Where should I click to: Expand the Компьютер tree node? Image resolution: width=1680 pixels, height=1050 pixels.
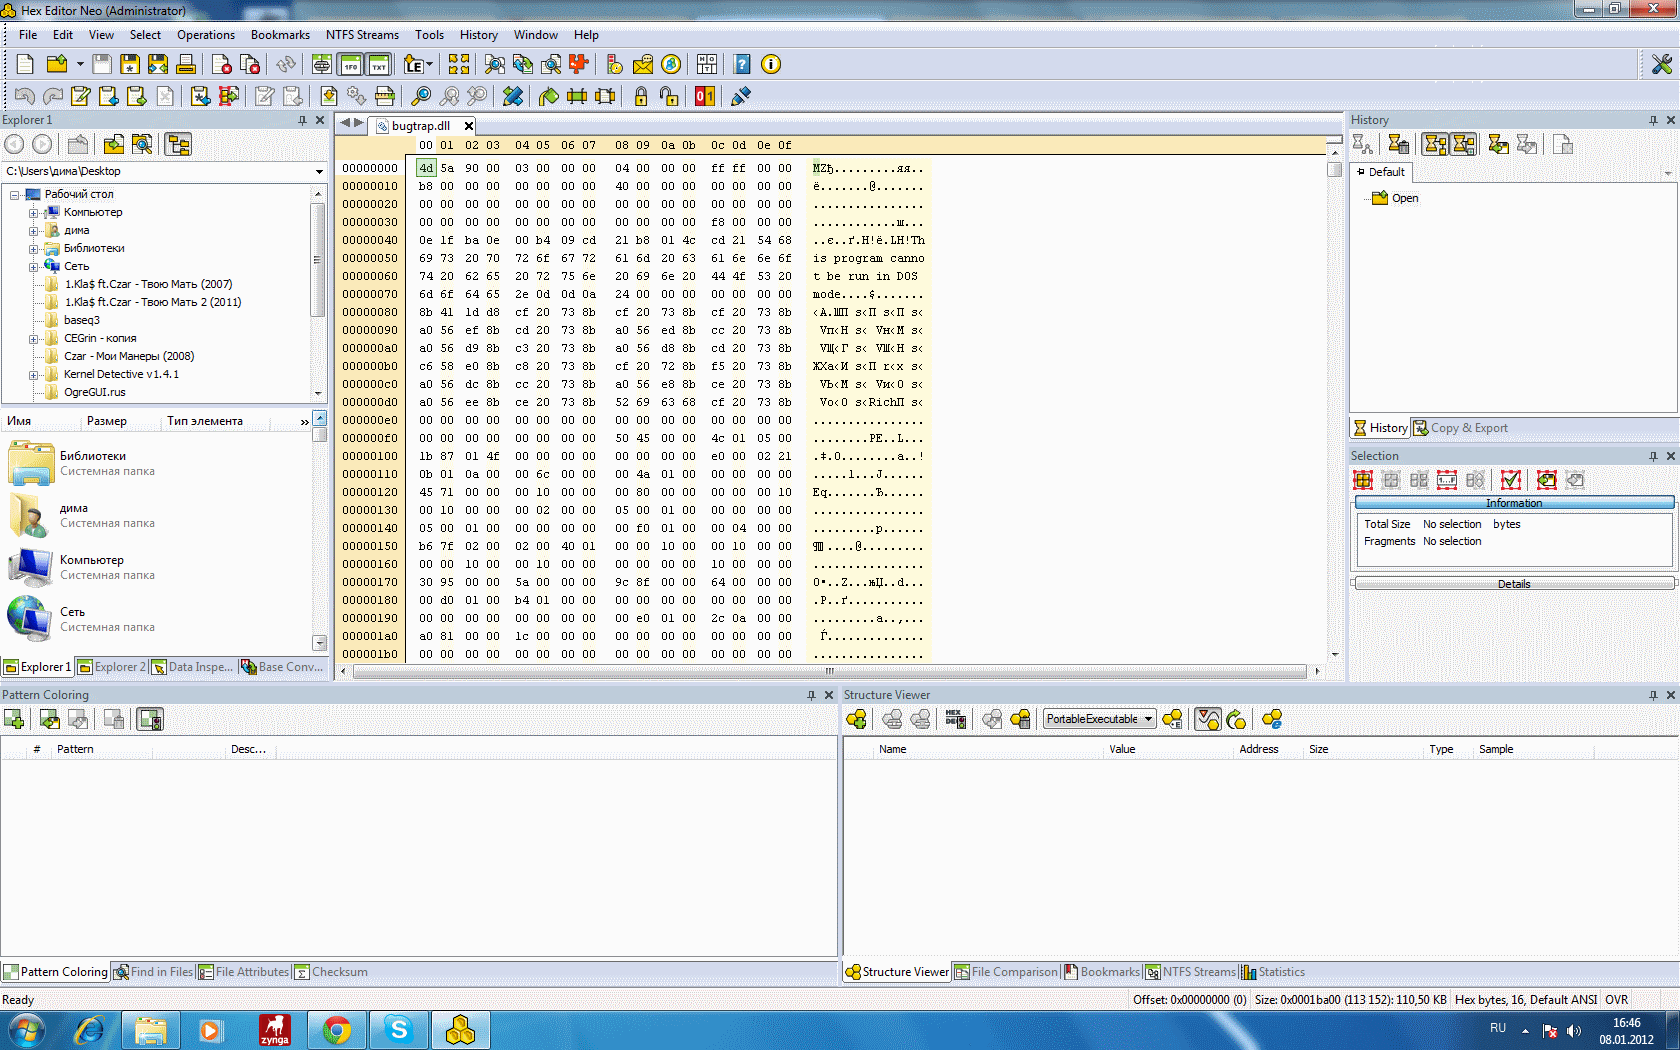pos(33,213)
